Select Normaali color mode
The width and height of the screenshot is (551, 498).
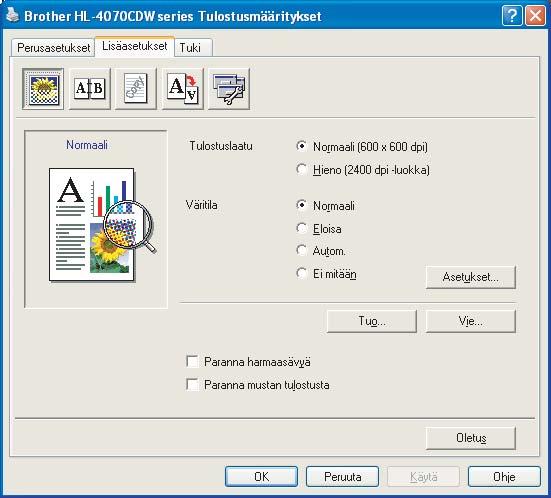pyautogui.click(x=325, y=205)
